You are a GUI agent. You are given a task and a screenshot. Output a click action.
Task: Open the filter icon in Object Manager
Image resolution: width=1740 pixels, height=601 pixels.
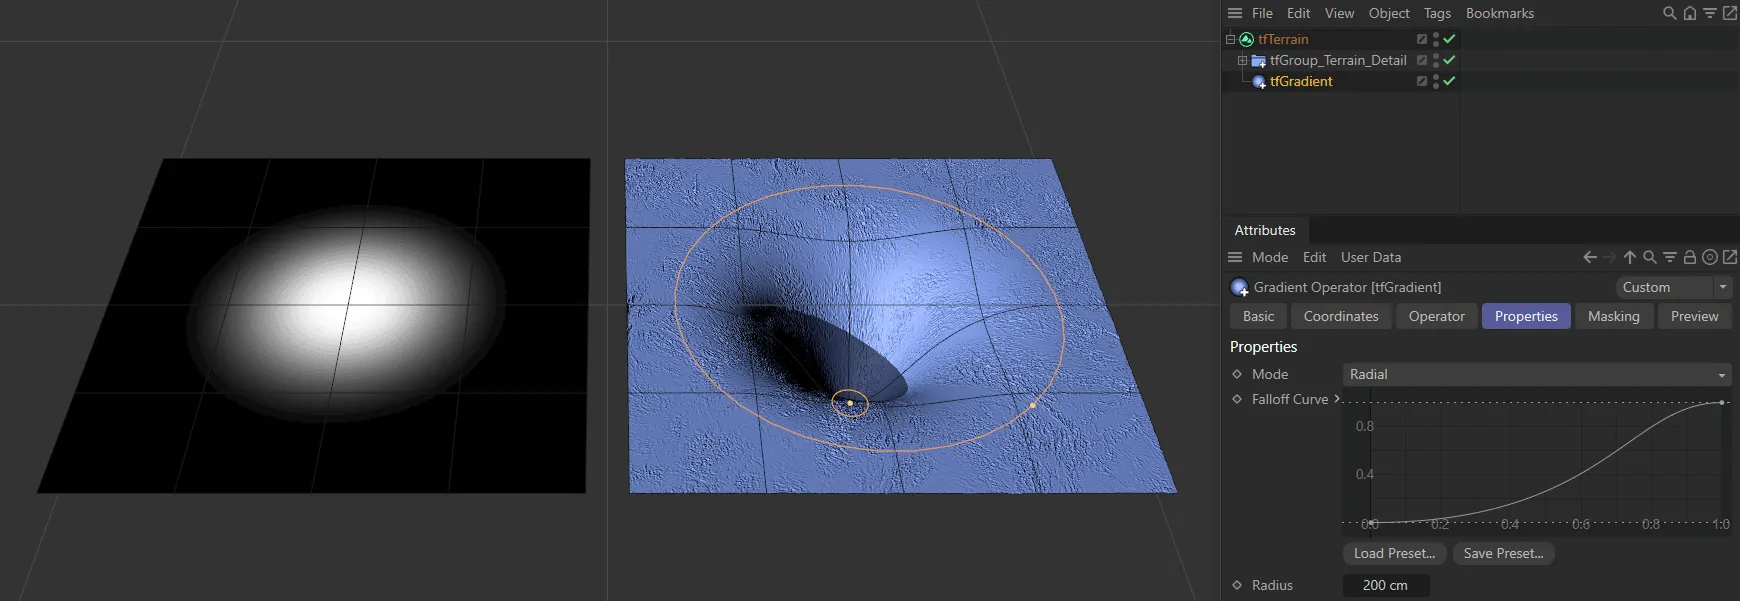pyautogui.click(x=1710, y=13)
